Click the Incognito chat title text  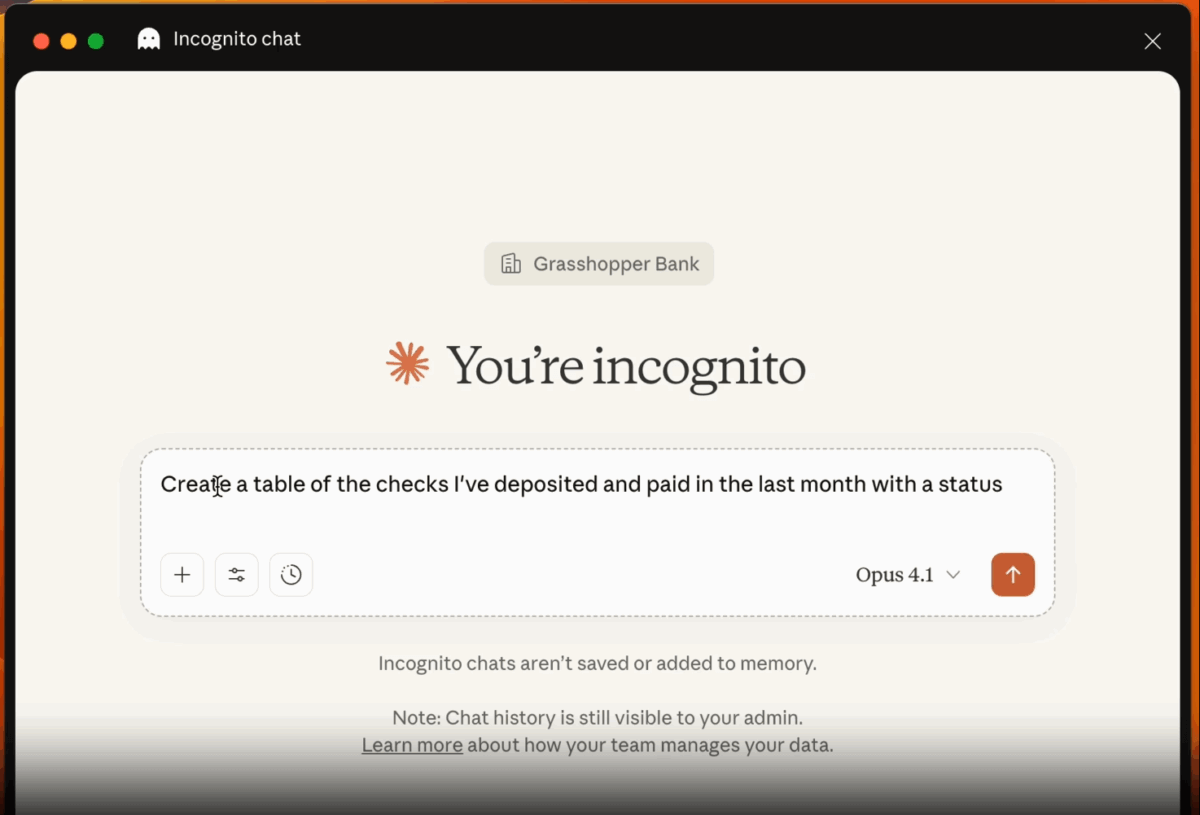click(237, 39)
